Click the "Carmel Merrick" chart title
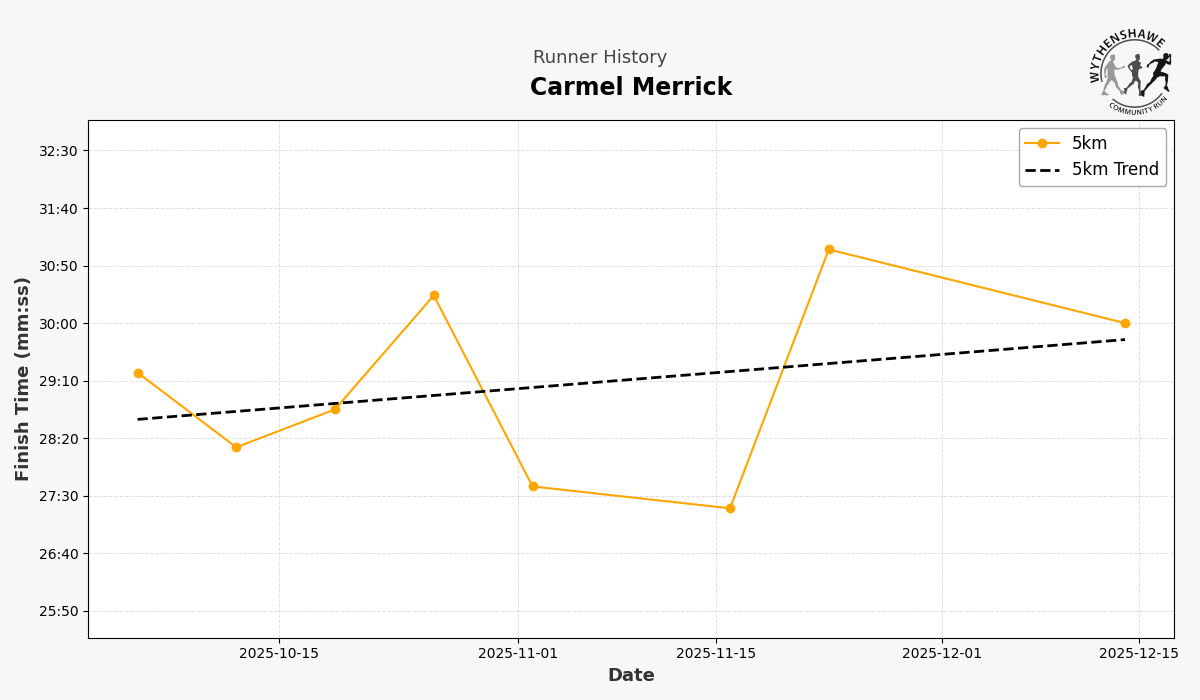Viewport: 1200px width, 700px height. 631,88
